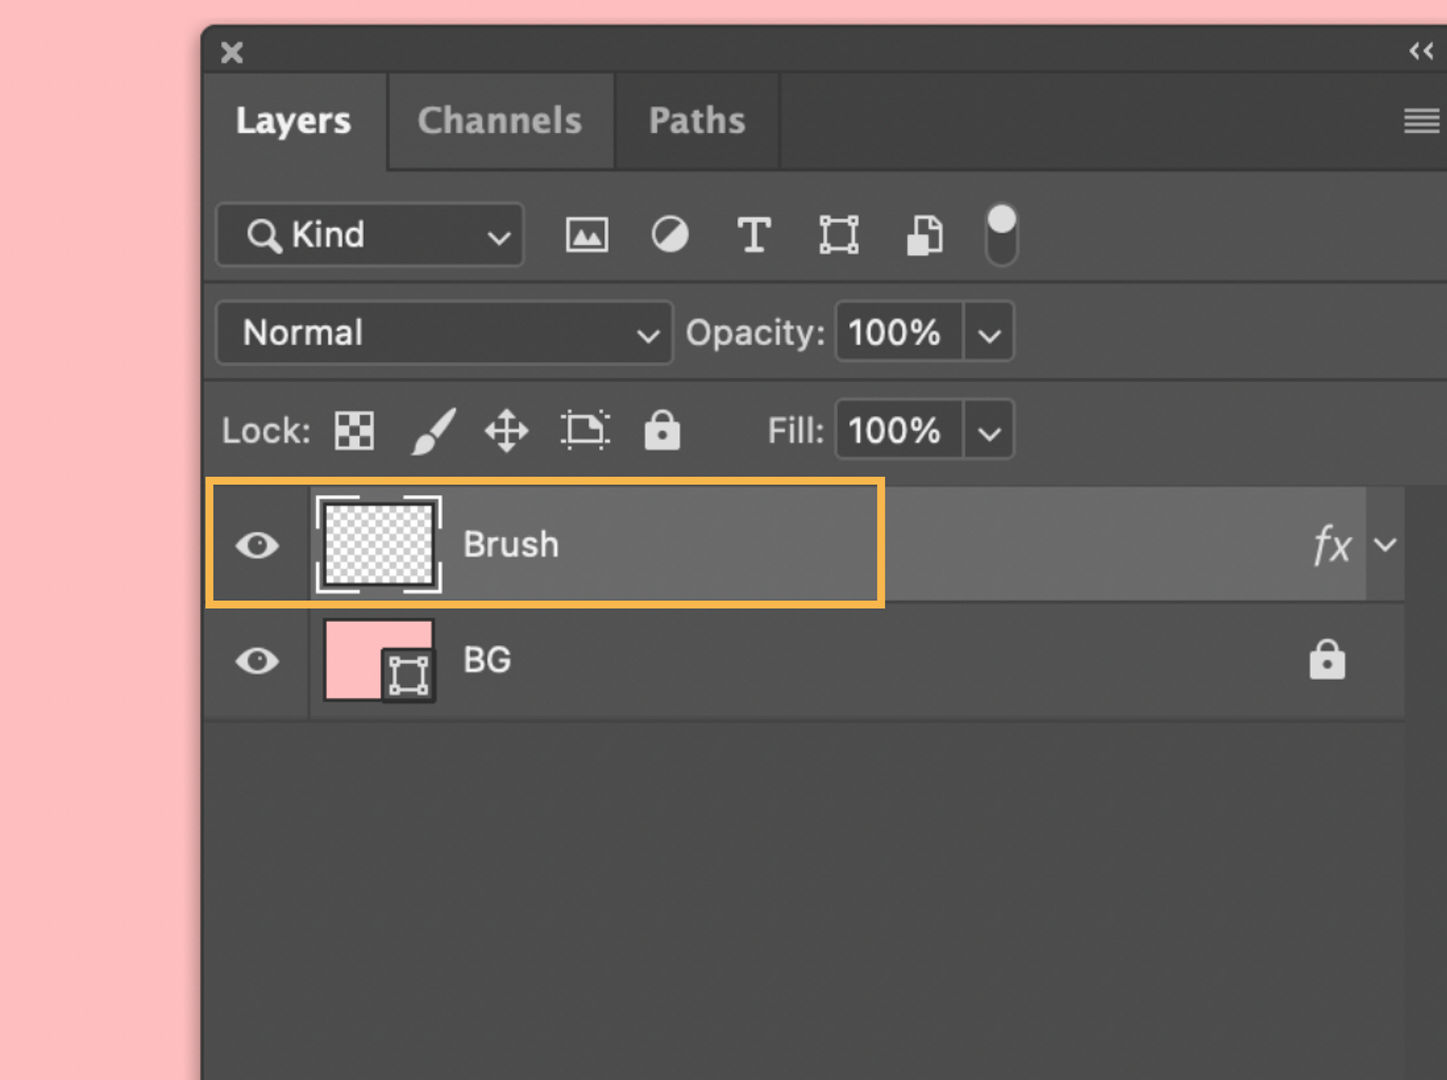Filter for type layers
1447x1080 pixels.
coord(754,235)
